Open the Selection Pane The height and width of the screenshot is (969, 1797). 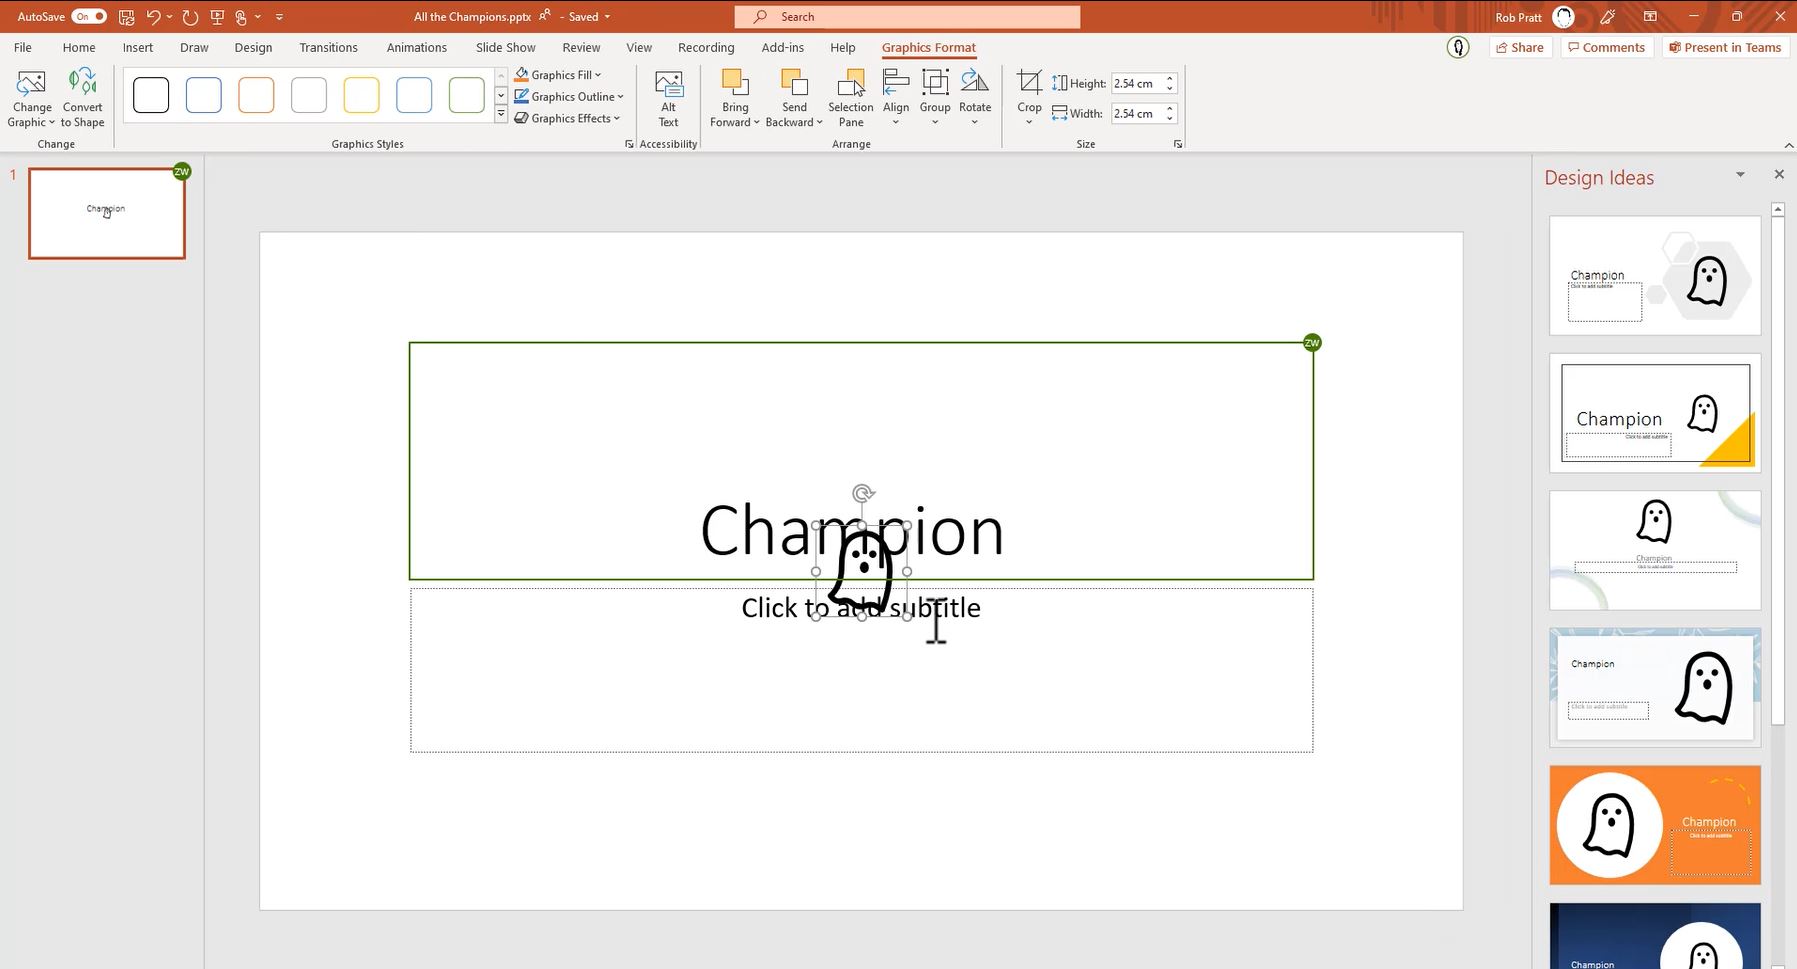(x=850, y=86)
